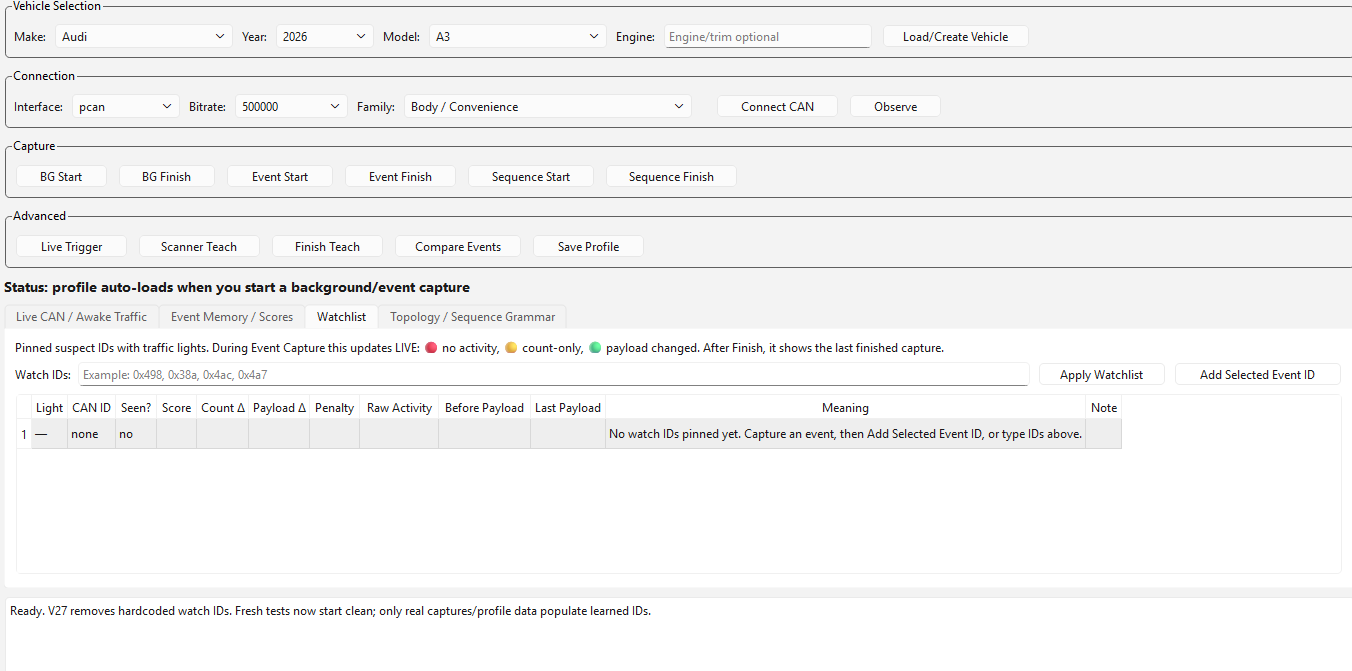Click the Note column header
Screen dimensions: 1352x671
1104,408
